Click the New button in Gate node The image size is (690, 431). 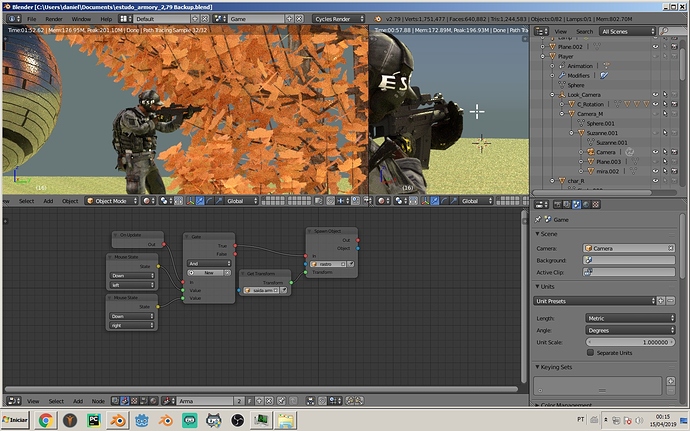pos(209,273)
